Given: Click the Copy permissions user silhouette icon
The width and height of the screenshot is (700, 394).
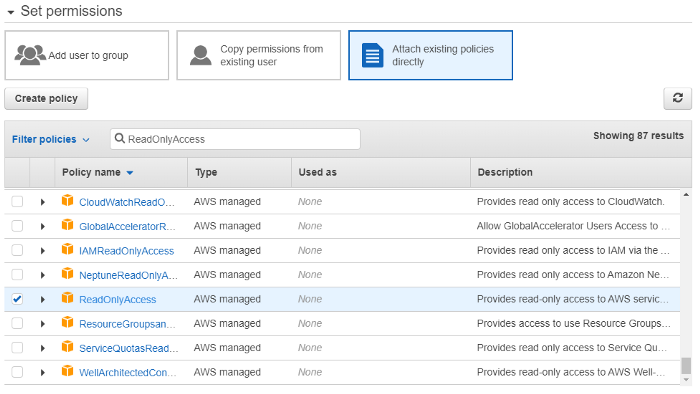Looking at the screenshot, I should coord(200,55).
